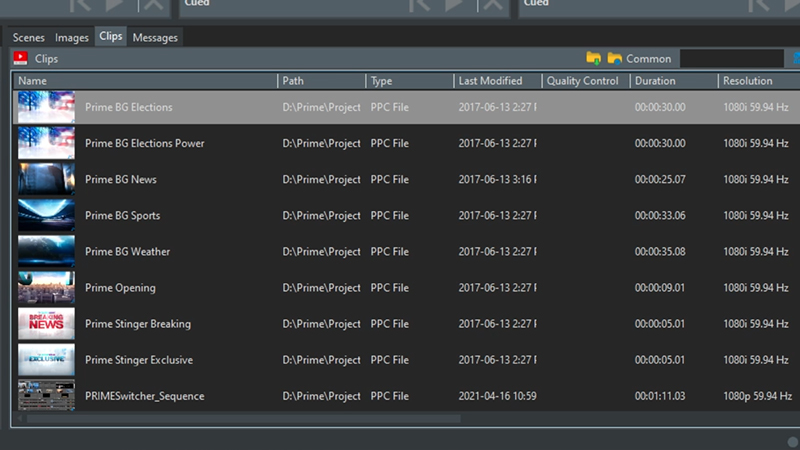Sort by Duration column header
Image resolution: width=800 pixels, height=450 pixels.
pyautogui.click(x=673, y=81)
